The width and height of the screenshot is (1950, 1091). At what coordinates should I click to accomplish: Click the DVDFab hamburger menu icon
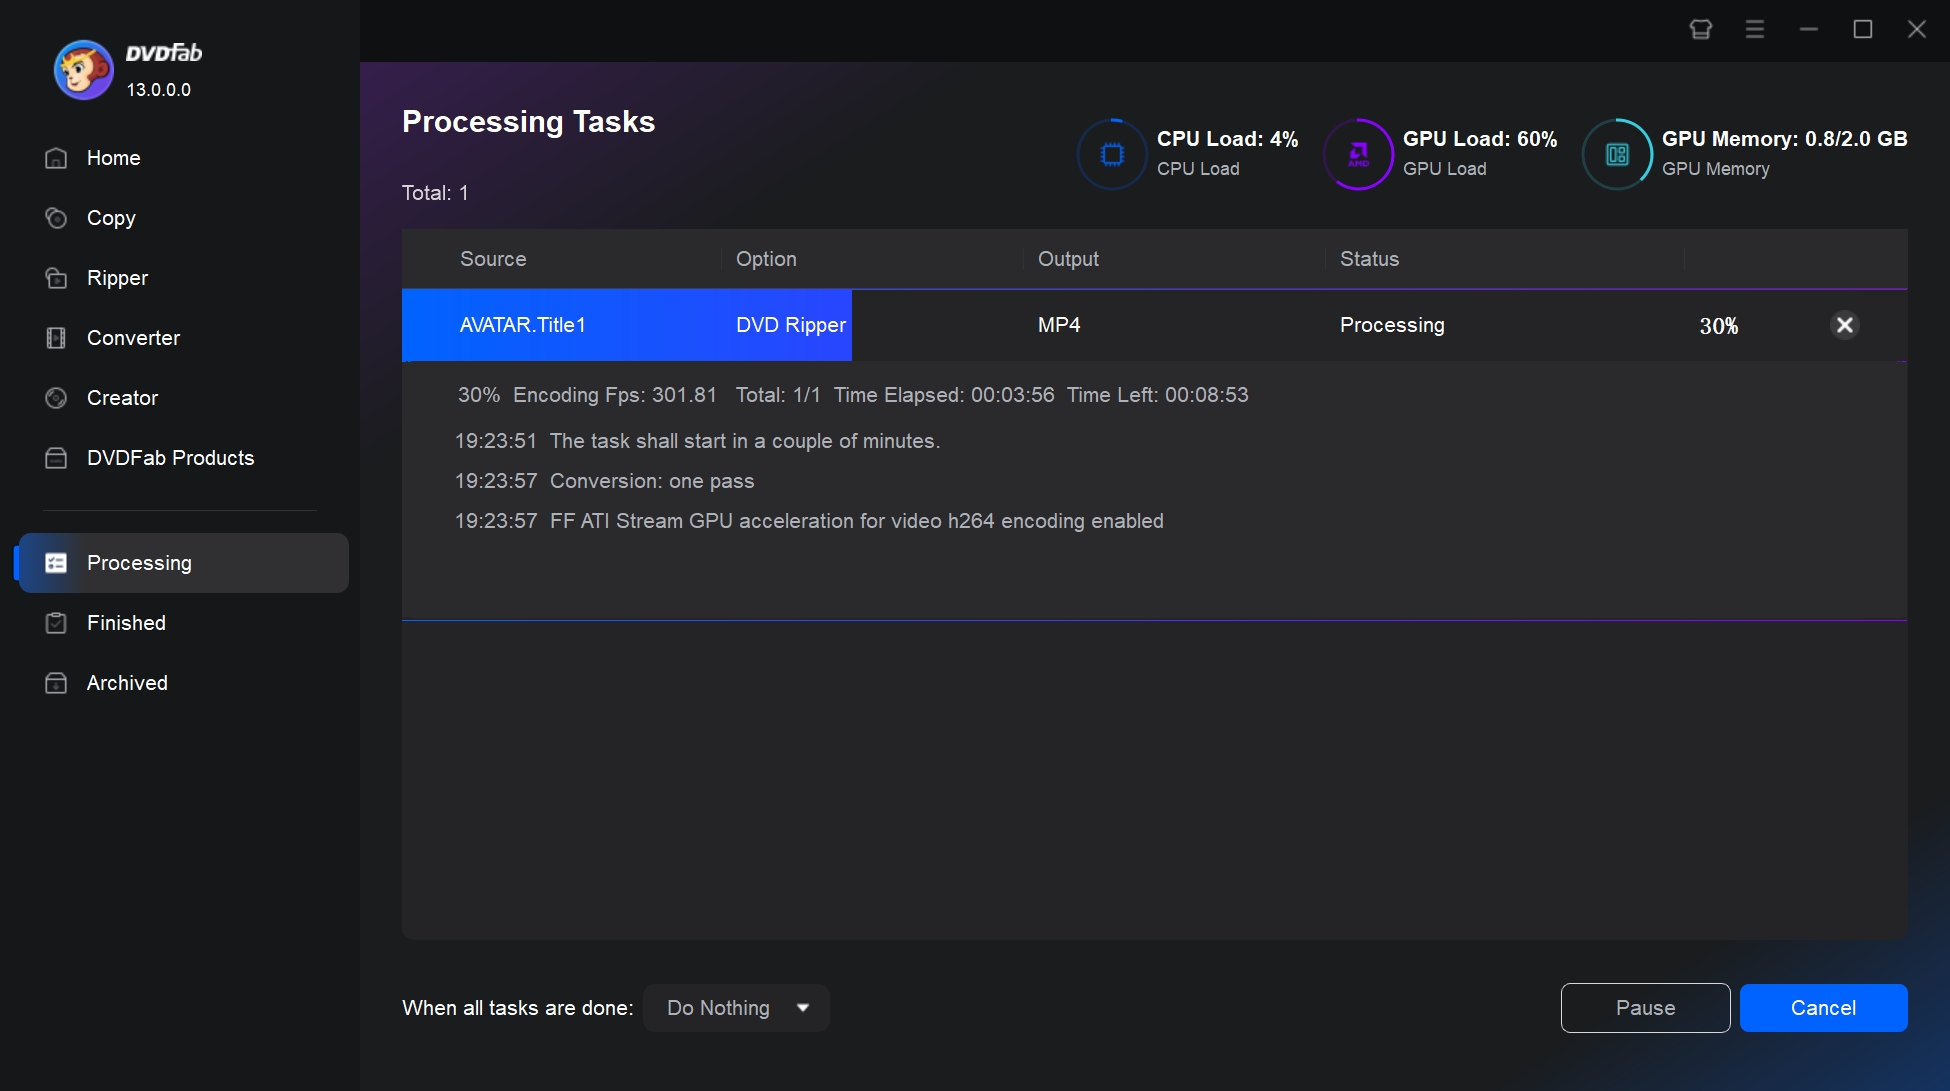[1756, 29]
